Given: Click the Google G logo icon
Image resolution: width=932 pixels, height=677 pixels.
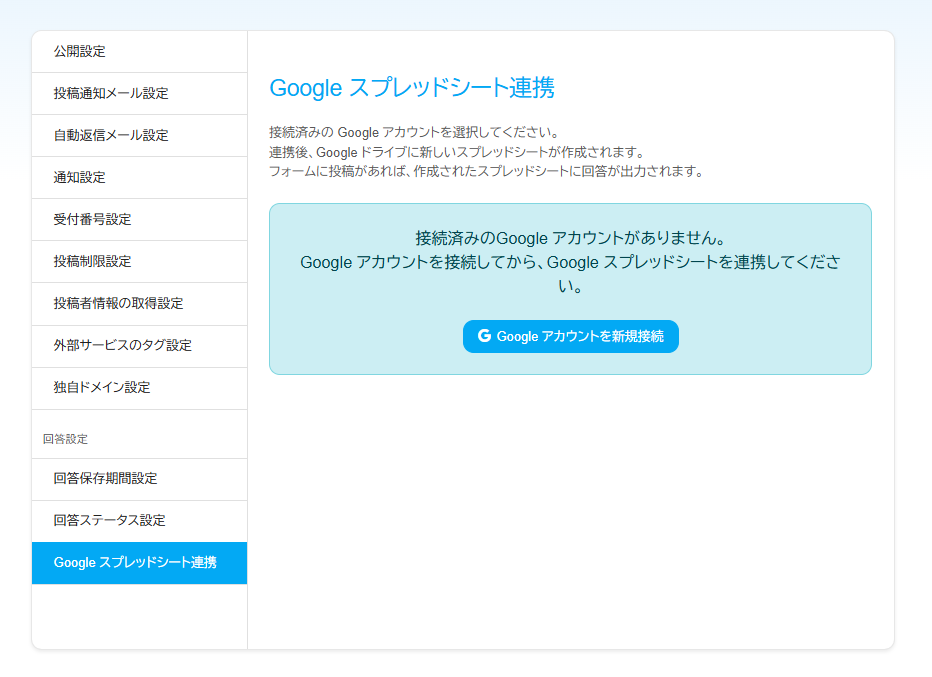Looking at the screenshot, I should (484, 336).
